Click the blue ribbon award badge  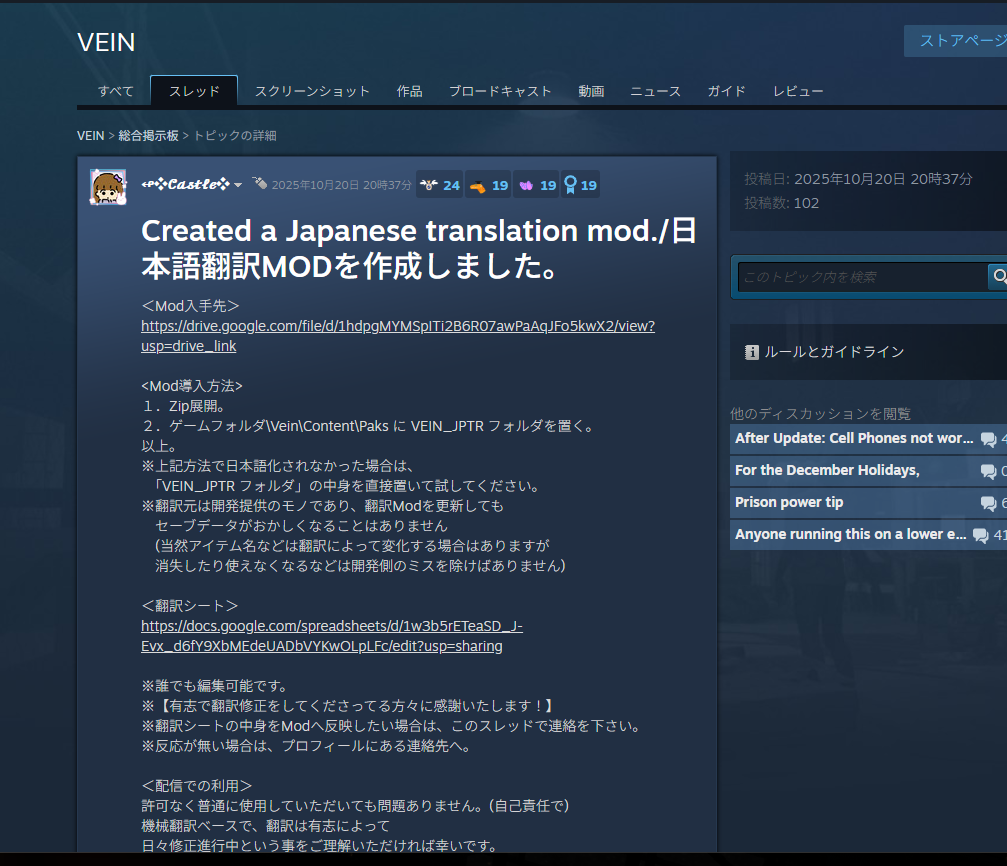(580, 185)
